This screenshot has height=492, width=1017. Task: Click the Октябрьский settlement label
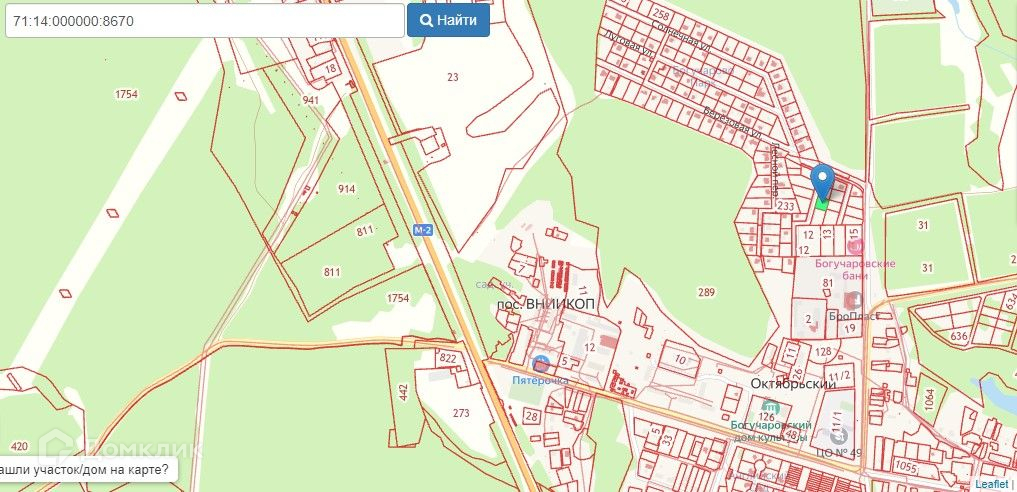pyautogui.click(x=793, y=384)
